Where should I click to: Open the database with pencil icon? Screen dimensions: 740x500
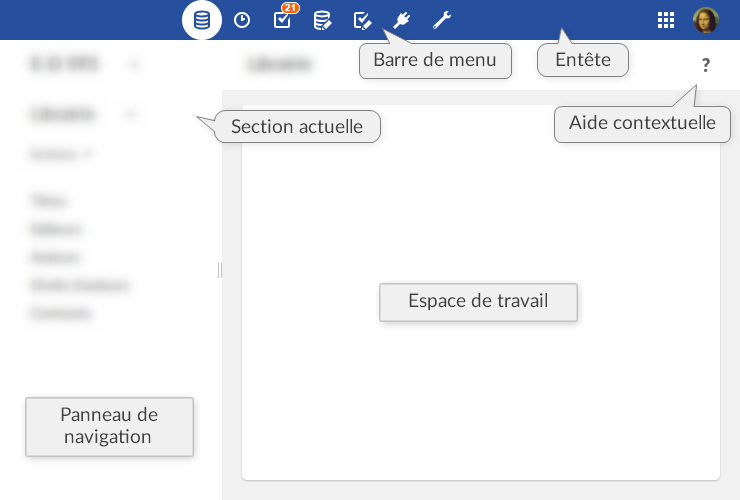click(322, 20)
